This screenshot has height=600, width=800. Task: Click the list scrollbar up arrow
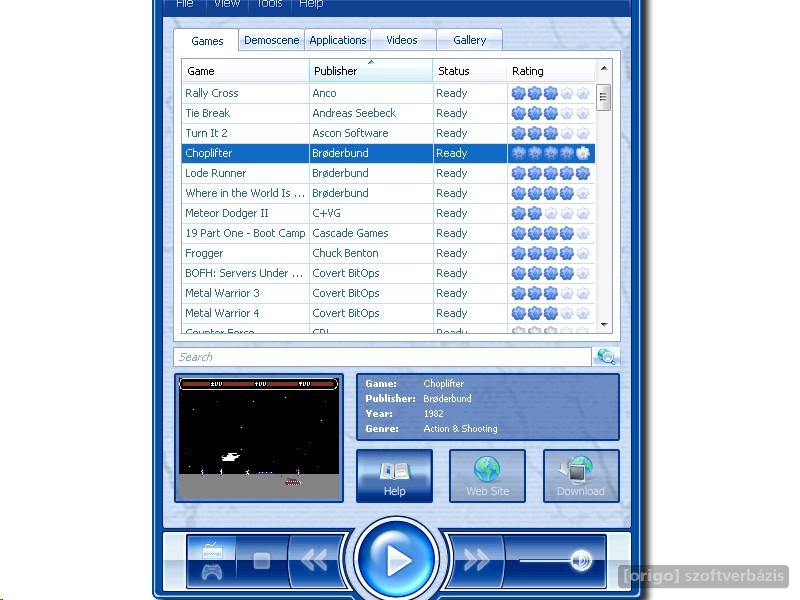pos(604,68)
